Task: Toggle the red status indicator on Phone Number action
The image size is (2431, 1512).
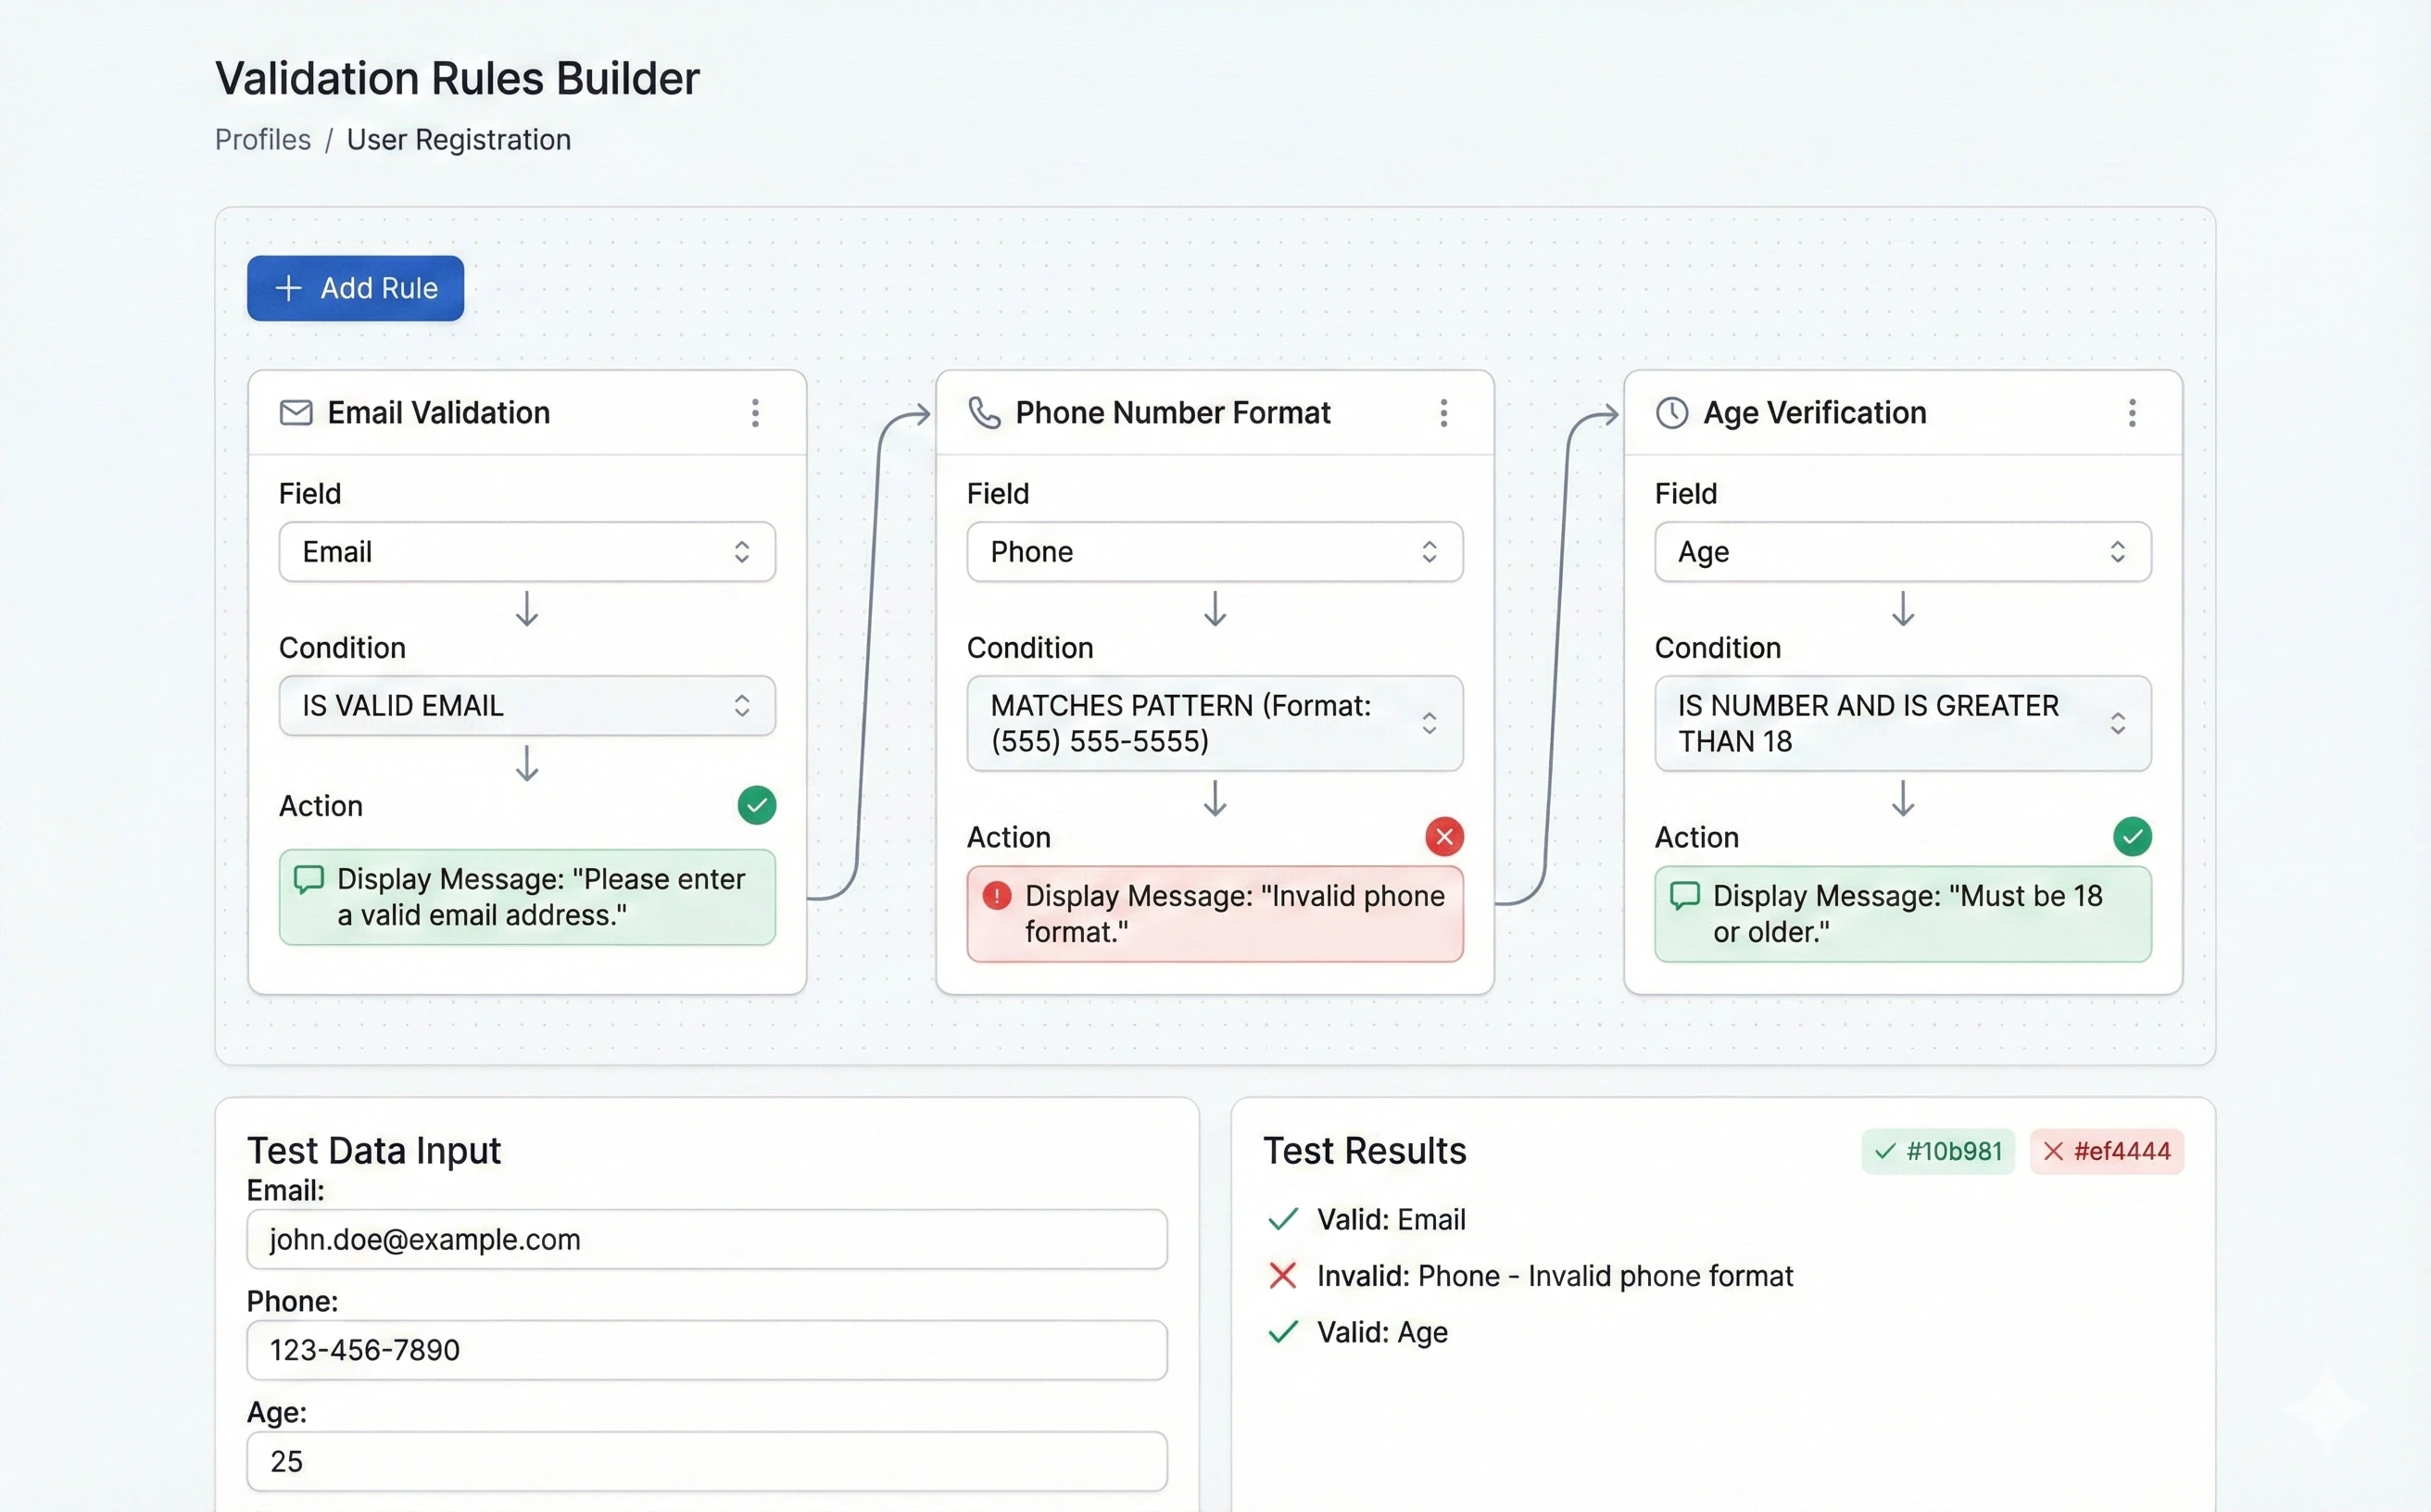Action: pos(1444,836)
